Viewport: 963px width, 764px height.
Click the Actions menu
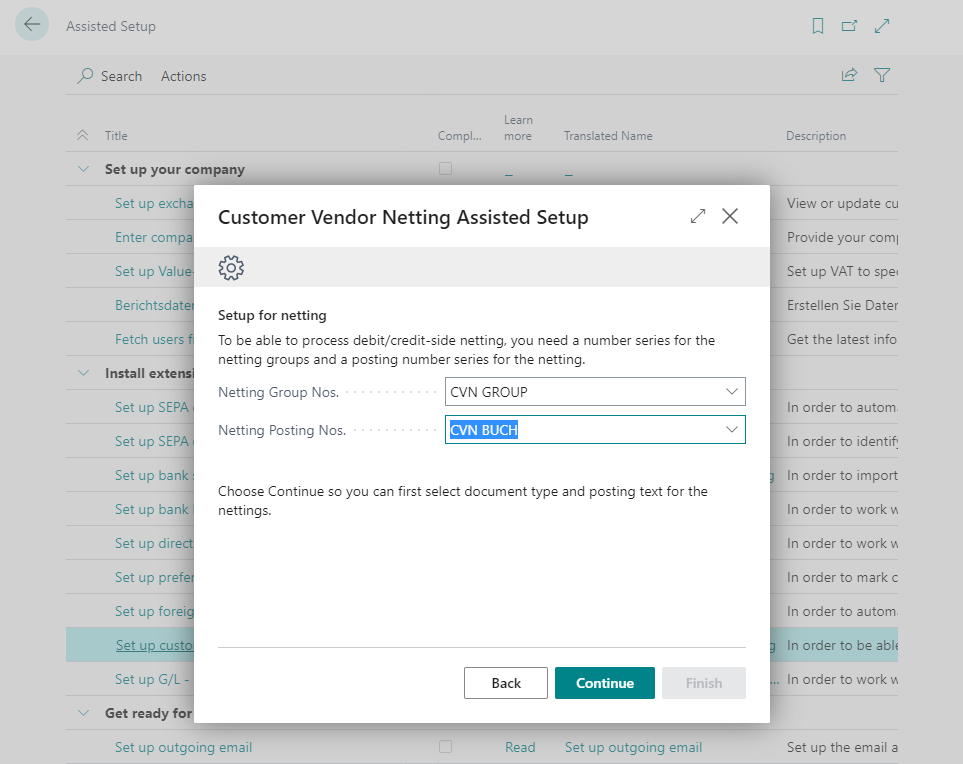183,75
